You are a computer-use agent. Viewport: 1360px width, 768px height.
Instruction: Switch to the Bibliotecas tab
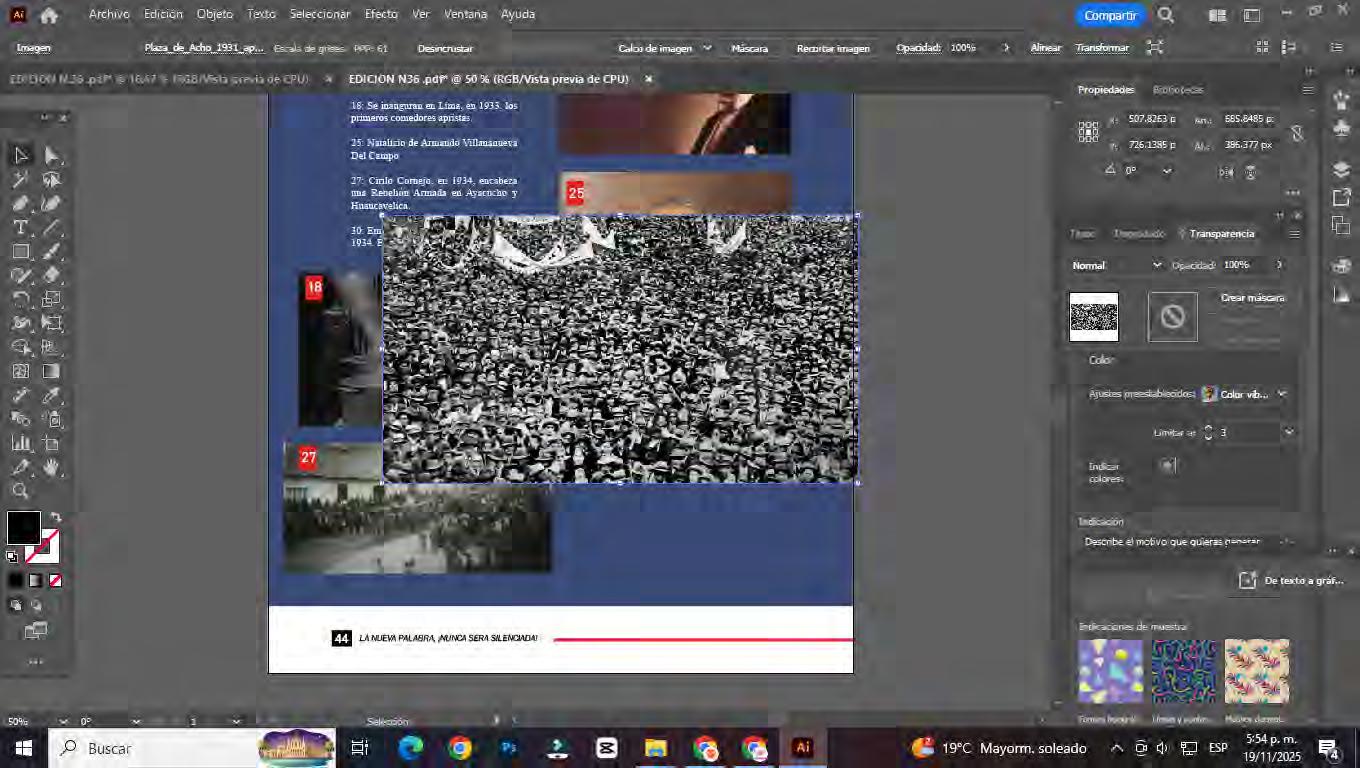tap(1178, 90)
